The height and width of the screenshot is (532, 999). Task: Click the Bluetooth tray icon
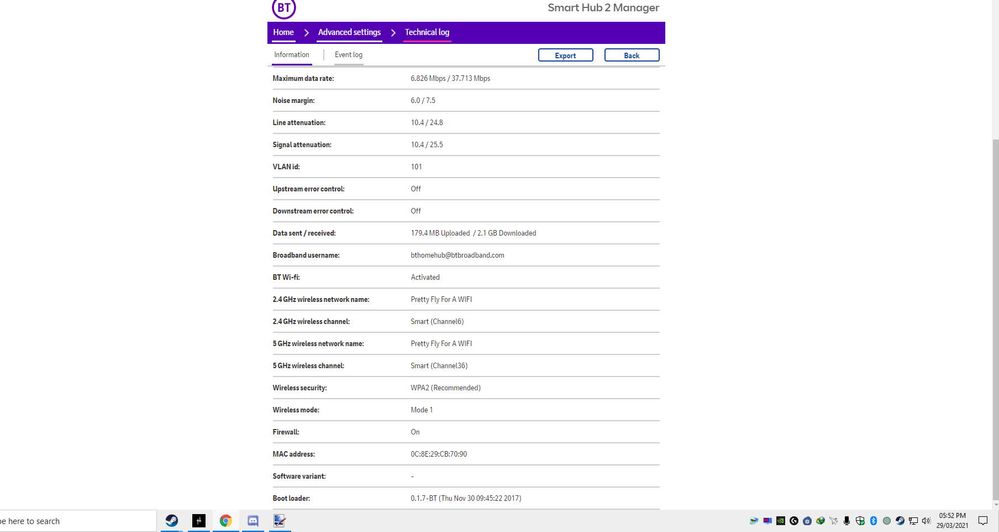[x=873, y=521]
